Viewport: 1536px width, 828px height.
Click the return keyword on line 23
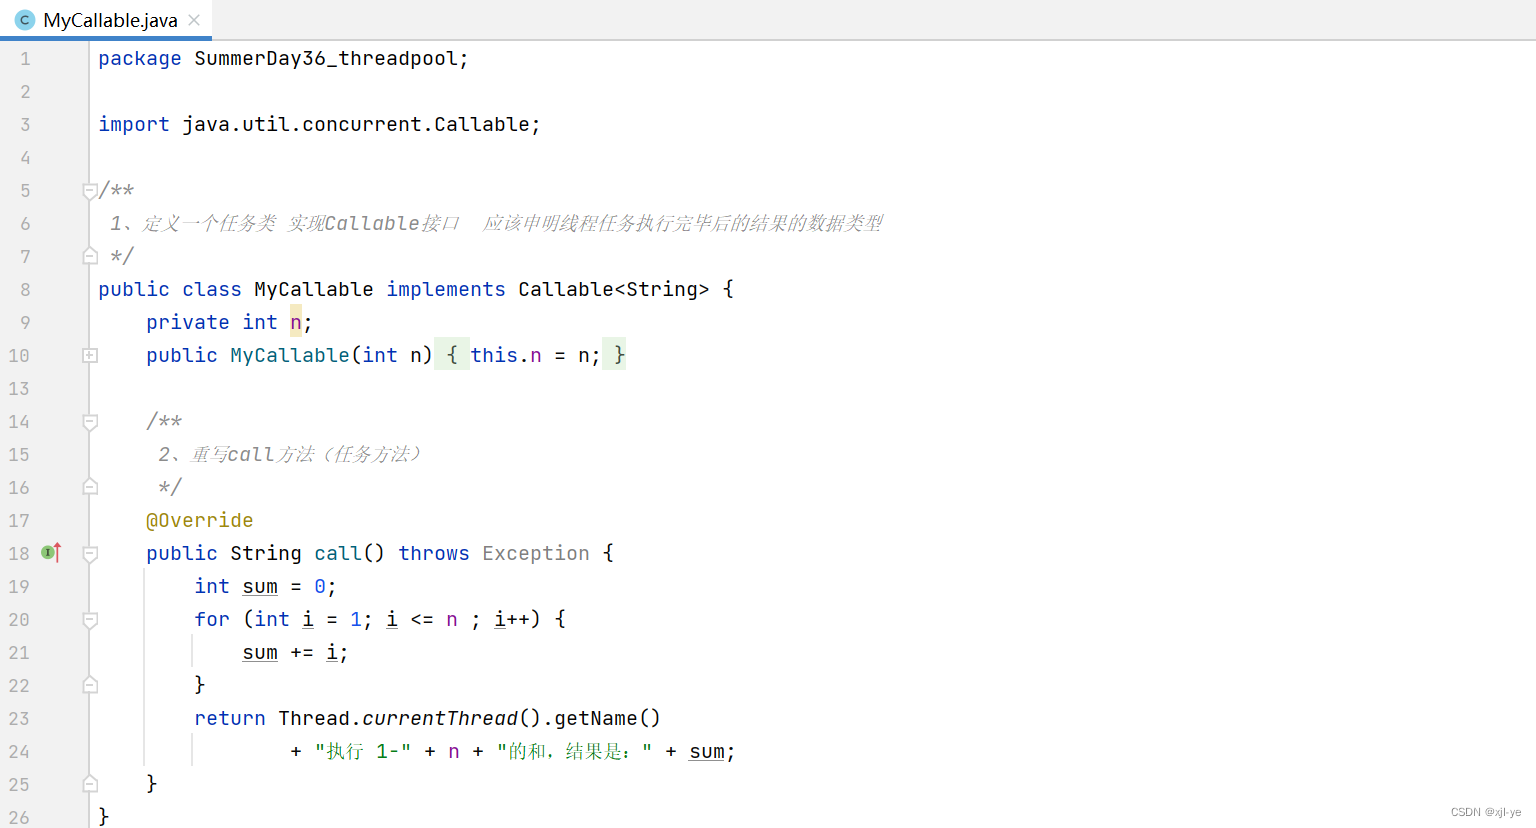click(x=230, y=719)
